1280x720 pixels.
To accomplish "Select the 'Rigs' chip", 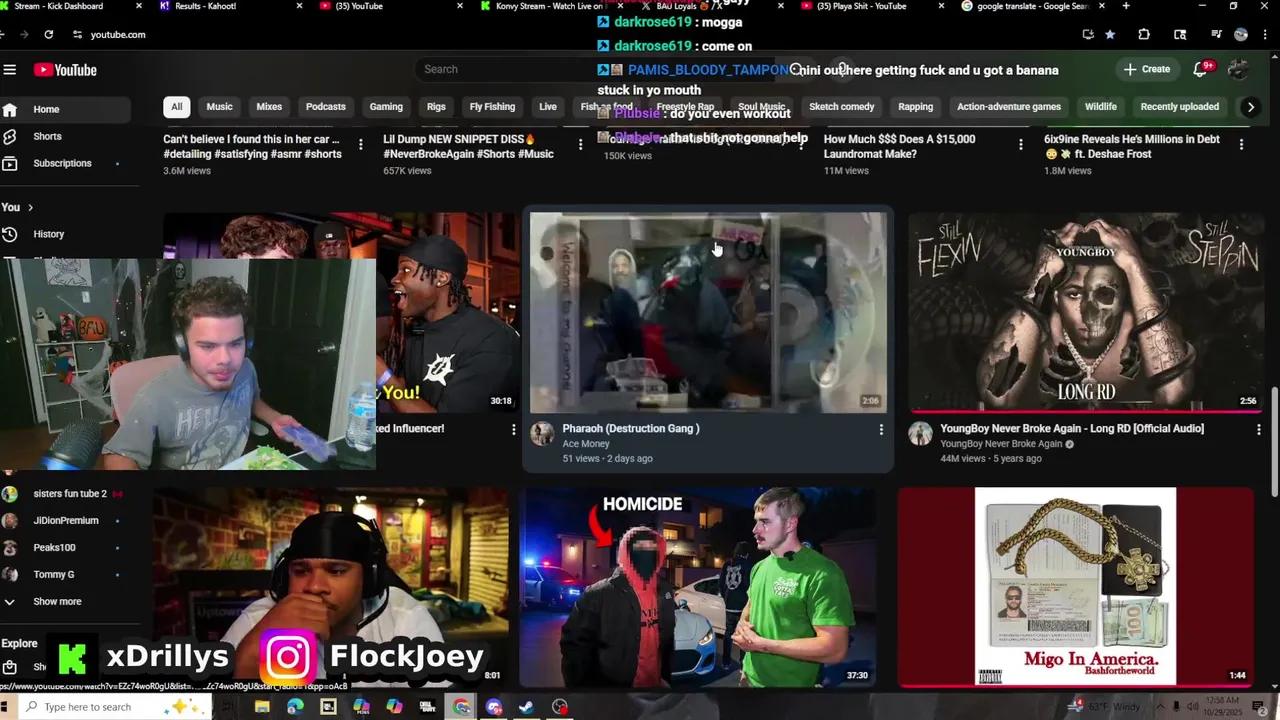I will point(436,107).
